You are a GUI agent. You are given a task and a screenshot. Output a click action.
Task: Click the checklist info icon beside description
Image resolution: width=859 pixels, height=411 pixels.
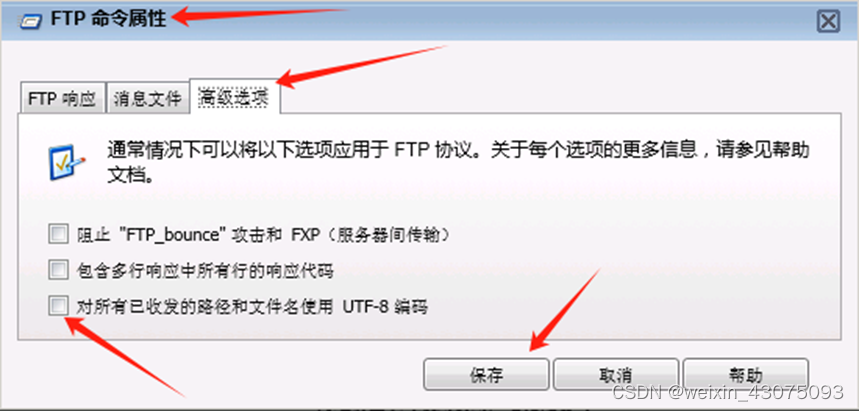67,162
